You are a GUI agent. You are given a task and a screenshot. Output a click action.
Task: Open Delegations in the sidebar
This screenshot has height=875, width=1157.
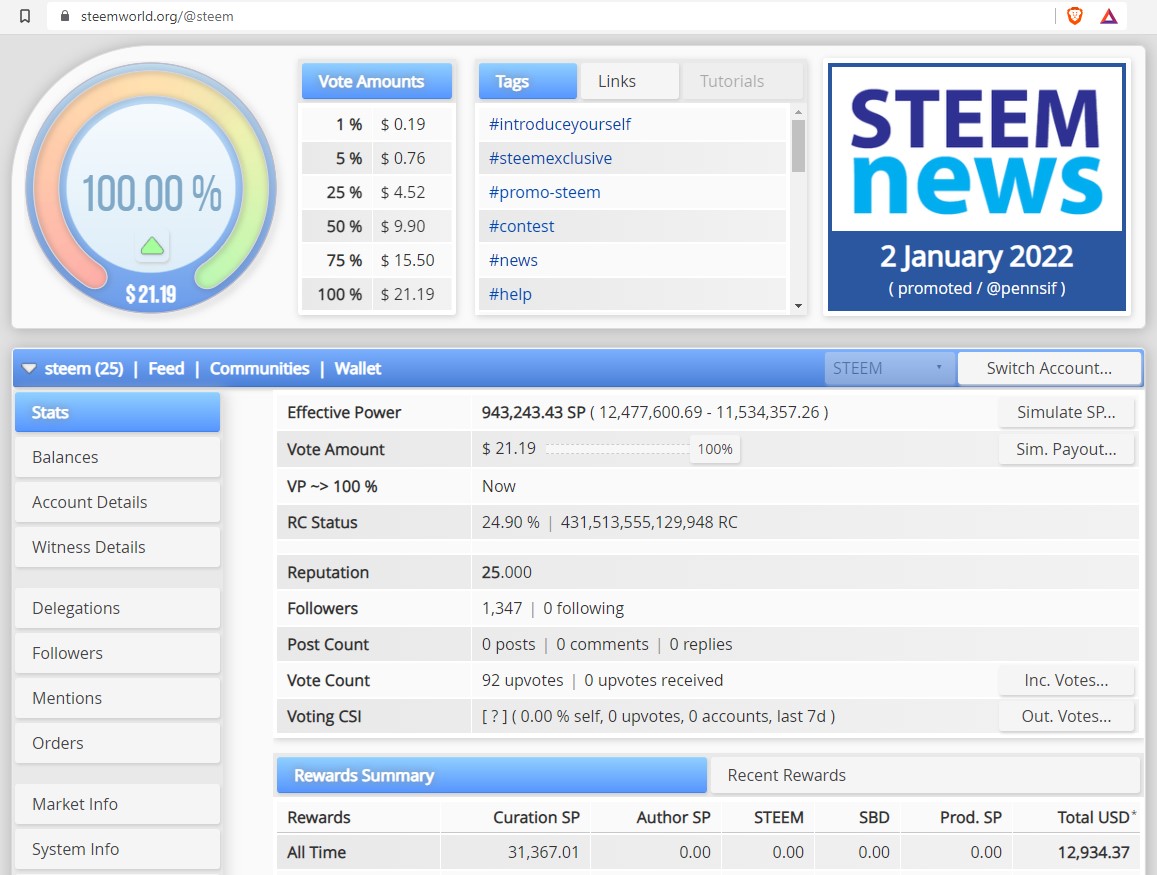point(117,609)
